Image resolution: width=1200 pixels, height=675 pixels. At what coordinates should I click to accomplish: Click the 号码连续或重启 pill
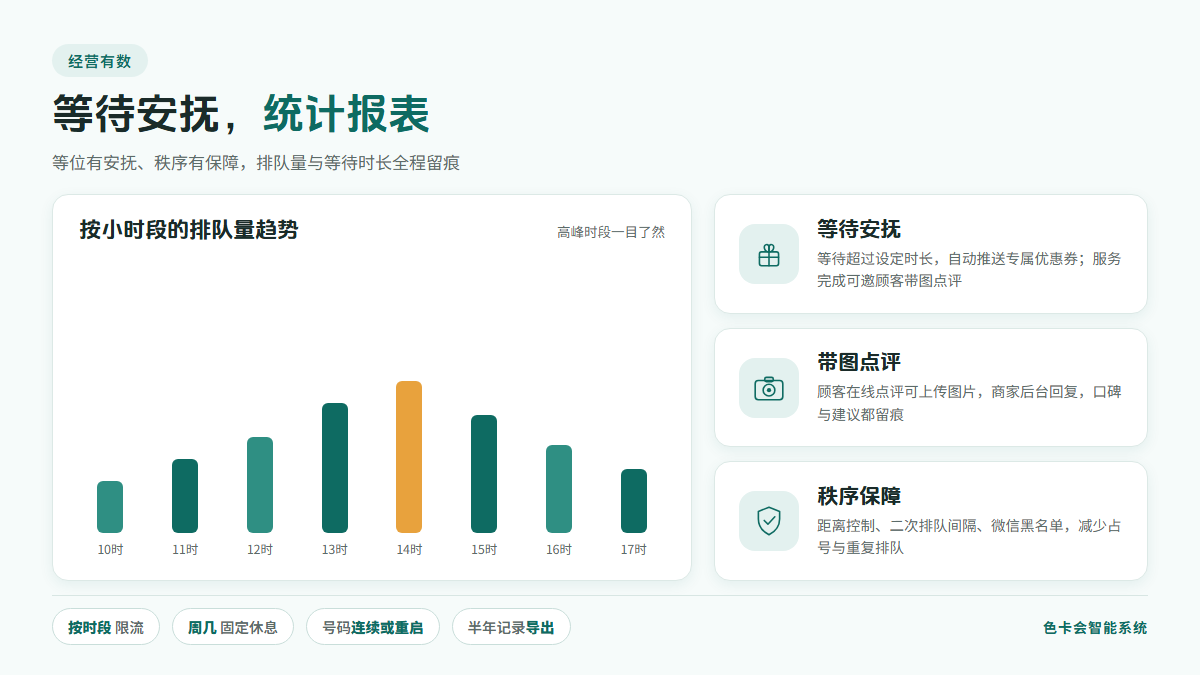tap(373, 627)
